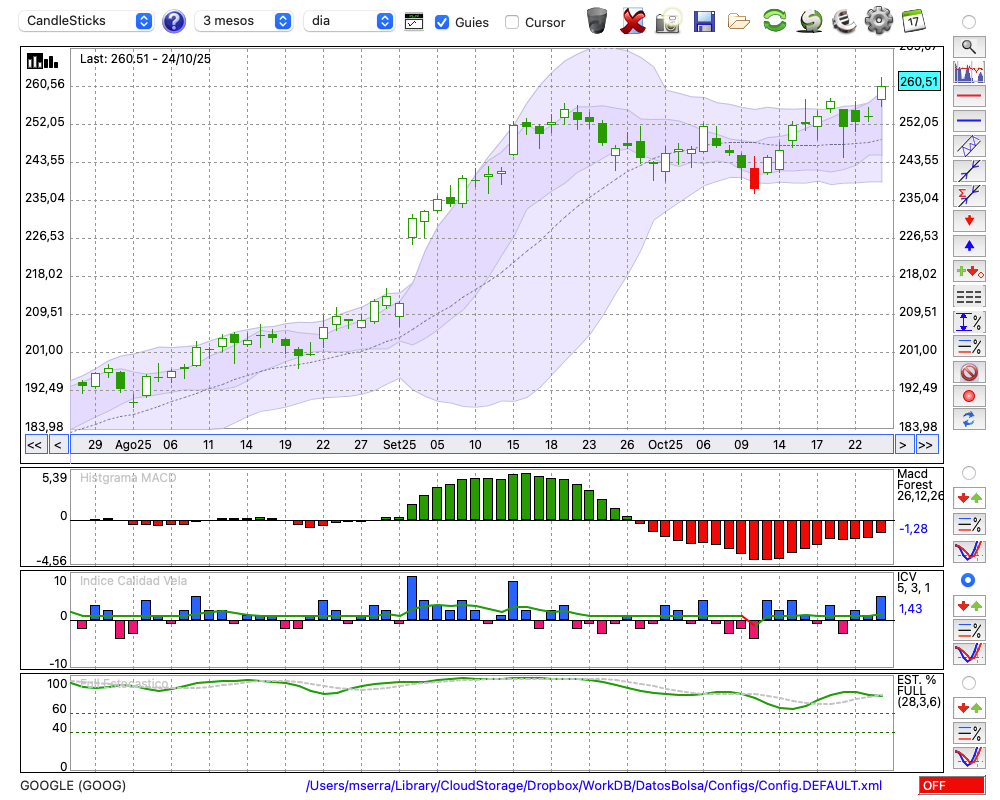This screenshot has width=1000, height=800.
Task: Select the Macd Forest panel radio button
Action: point(968,472)
